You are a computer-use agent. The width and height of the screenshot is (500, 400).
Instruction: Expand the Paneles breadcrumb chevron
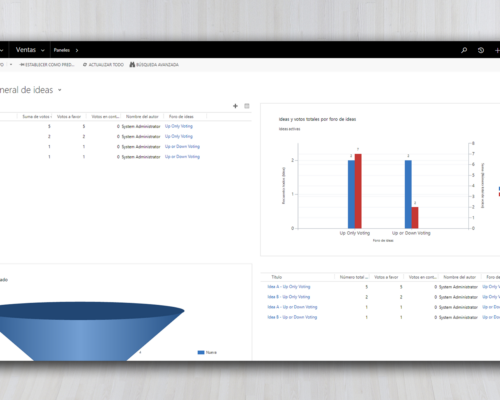pyautogui.click(x=77, y=50)
